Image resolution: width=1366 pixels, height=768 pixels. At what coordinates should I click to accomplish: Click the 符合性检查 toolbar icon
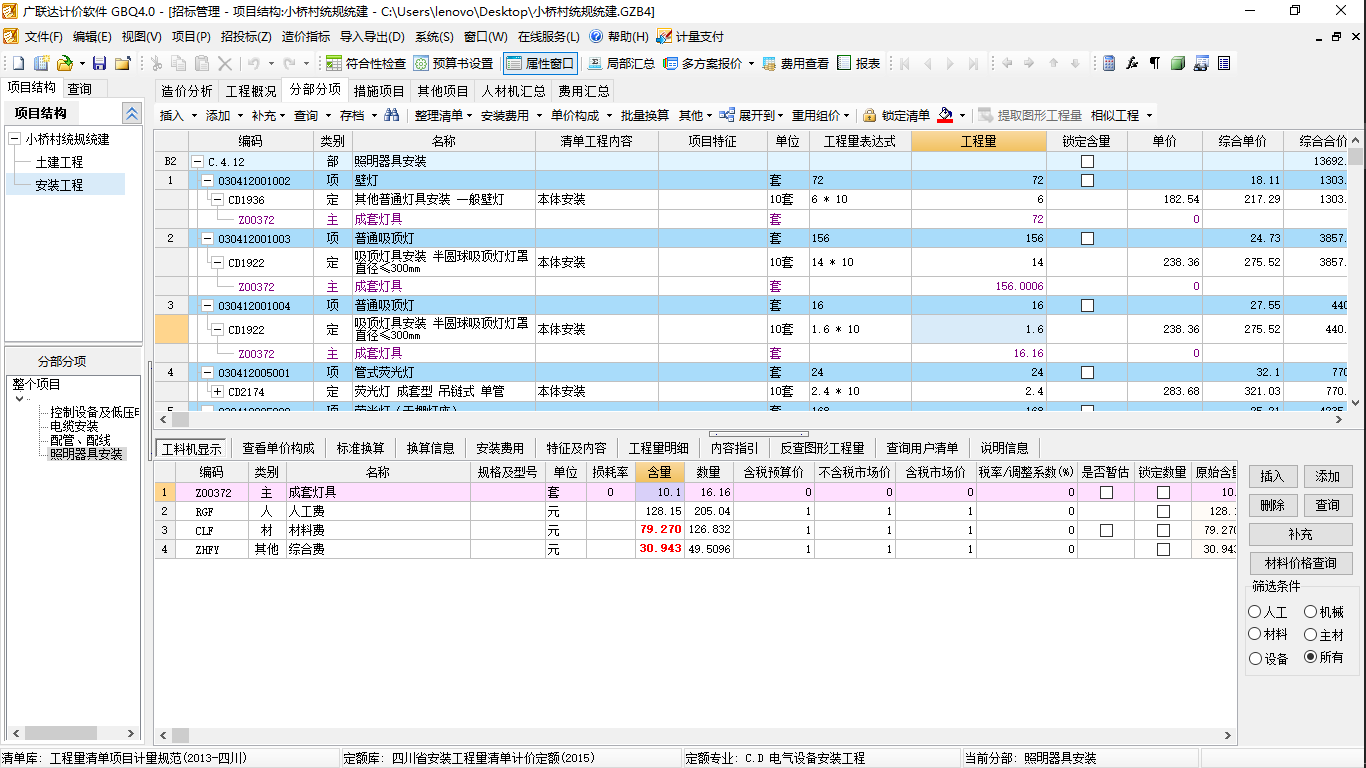[336, 63]
